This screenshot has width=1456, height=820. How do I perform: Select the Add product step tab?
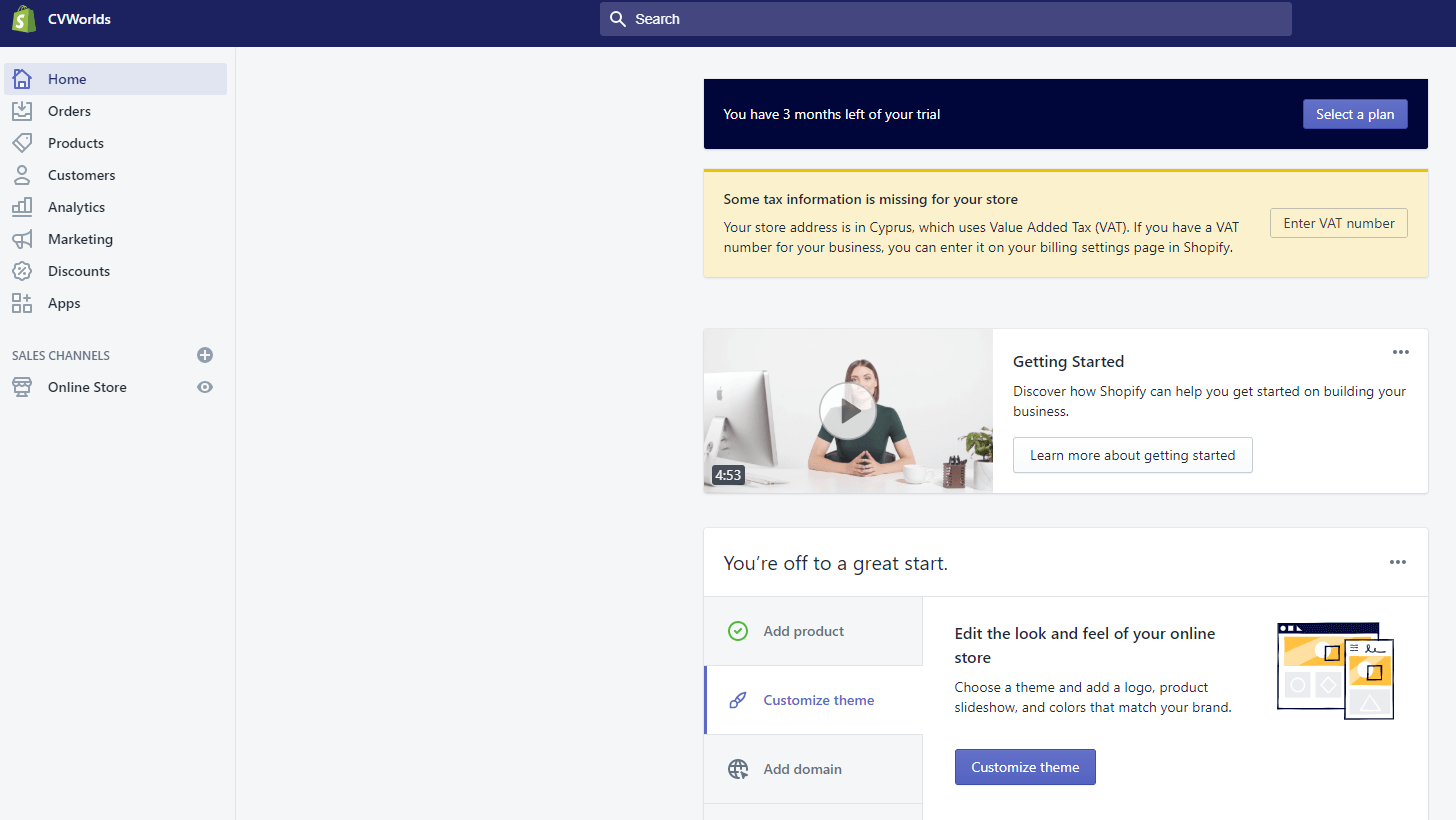[813, 631]
